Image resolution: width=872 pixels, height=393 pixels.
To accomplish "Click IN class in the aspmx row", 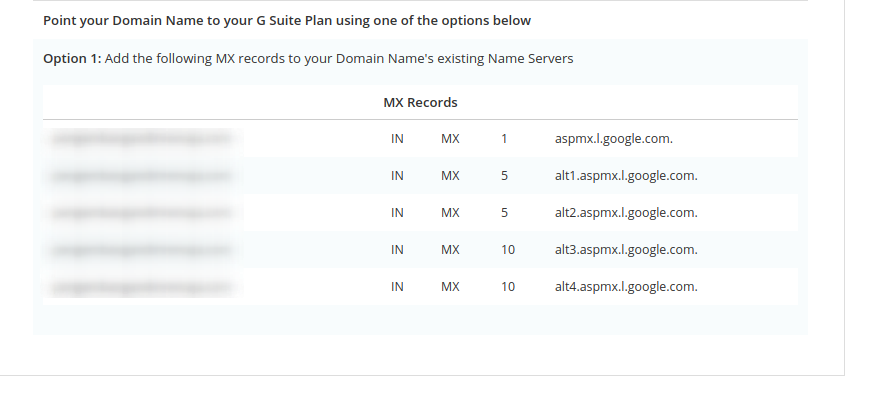I will click(397, 139).
